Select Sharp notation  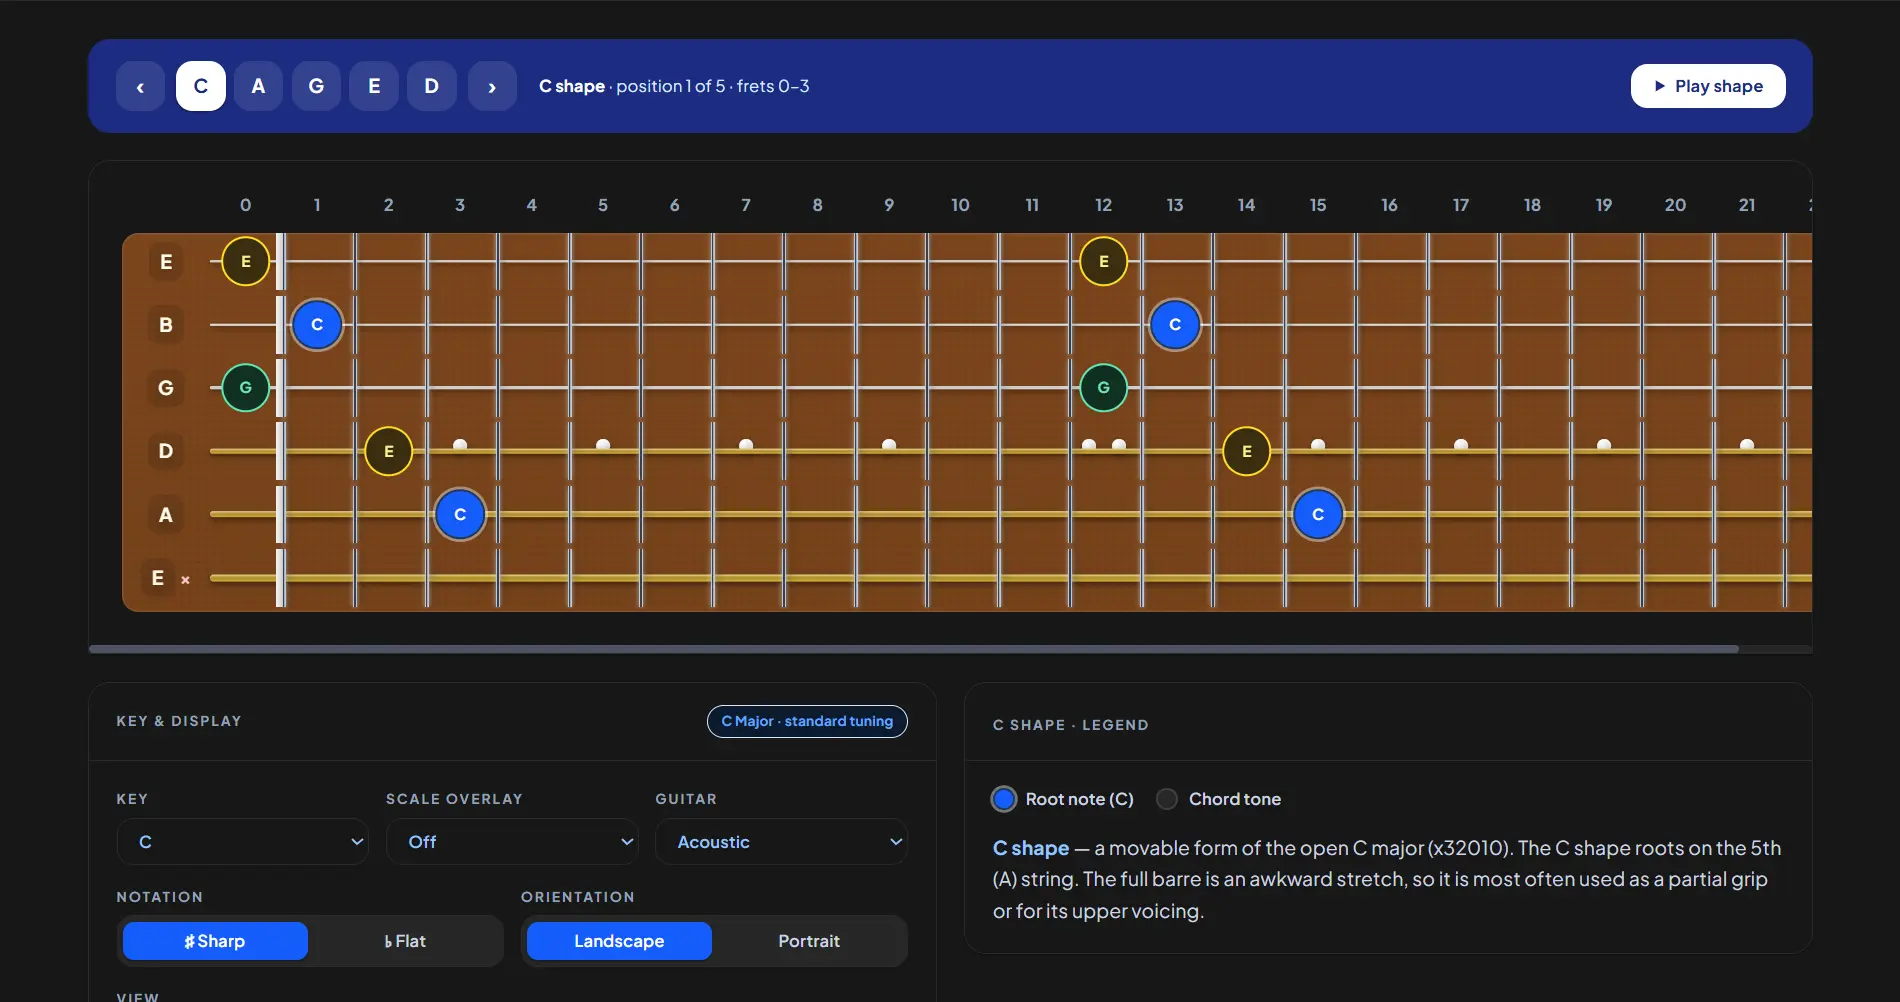point(215,941)
